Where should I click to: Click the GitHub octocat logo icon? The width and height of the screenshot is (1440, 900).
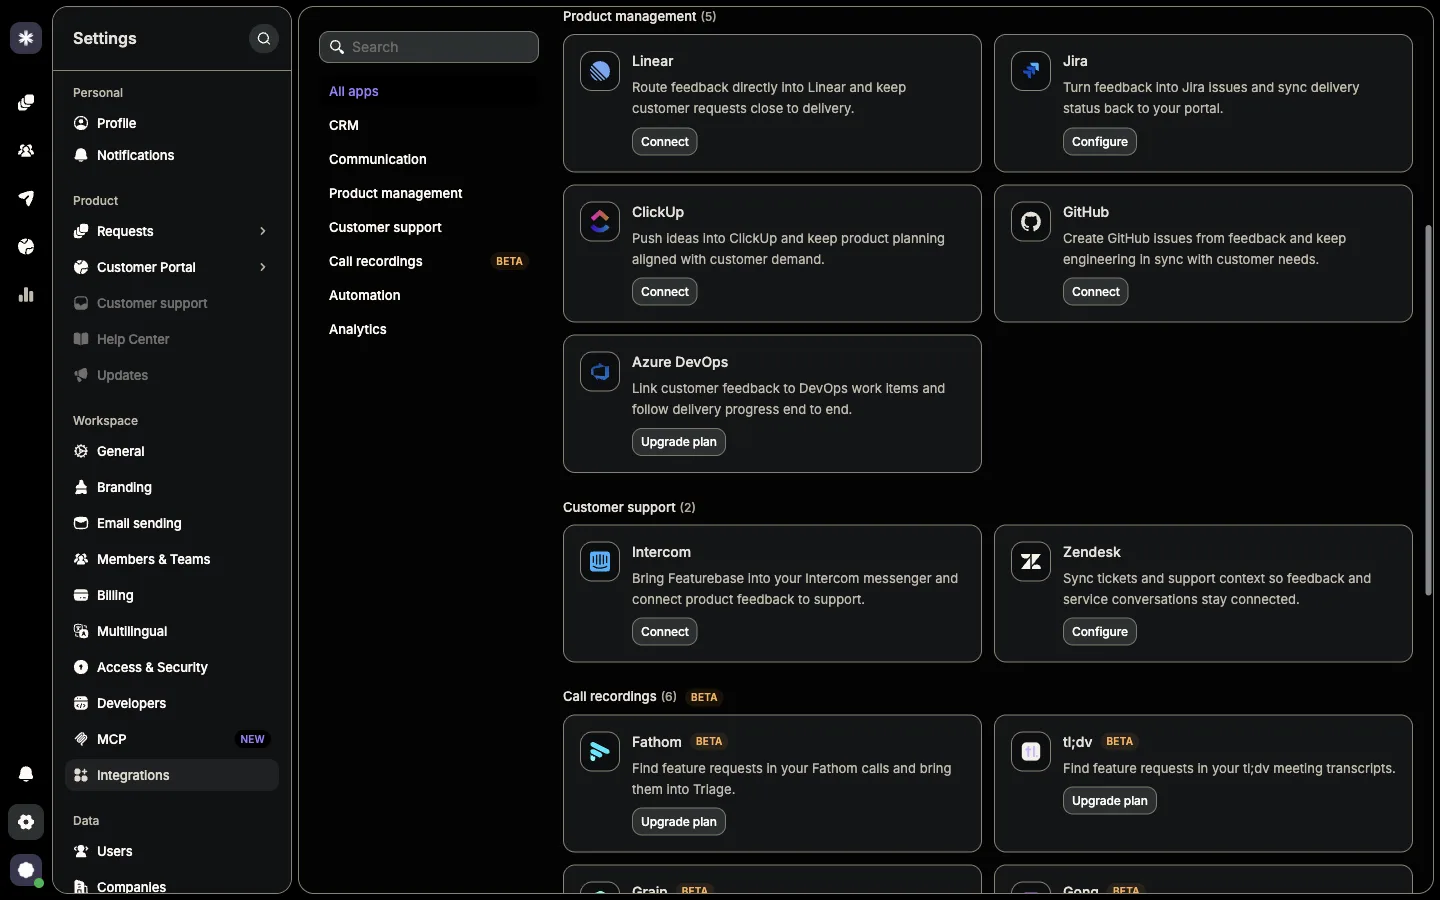coord(1031,222)
